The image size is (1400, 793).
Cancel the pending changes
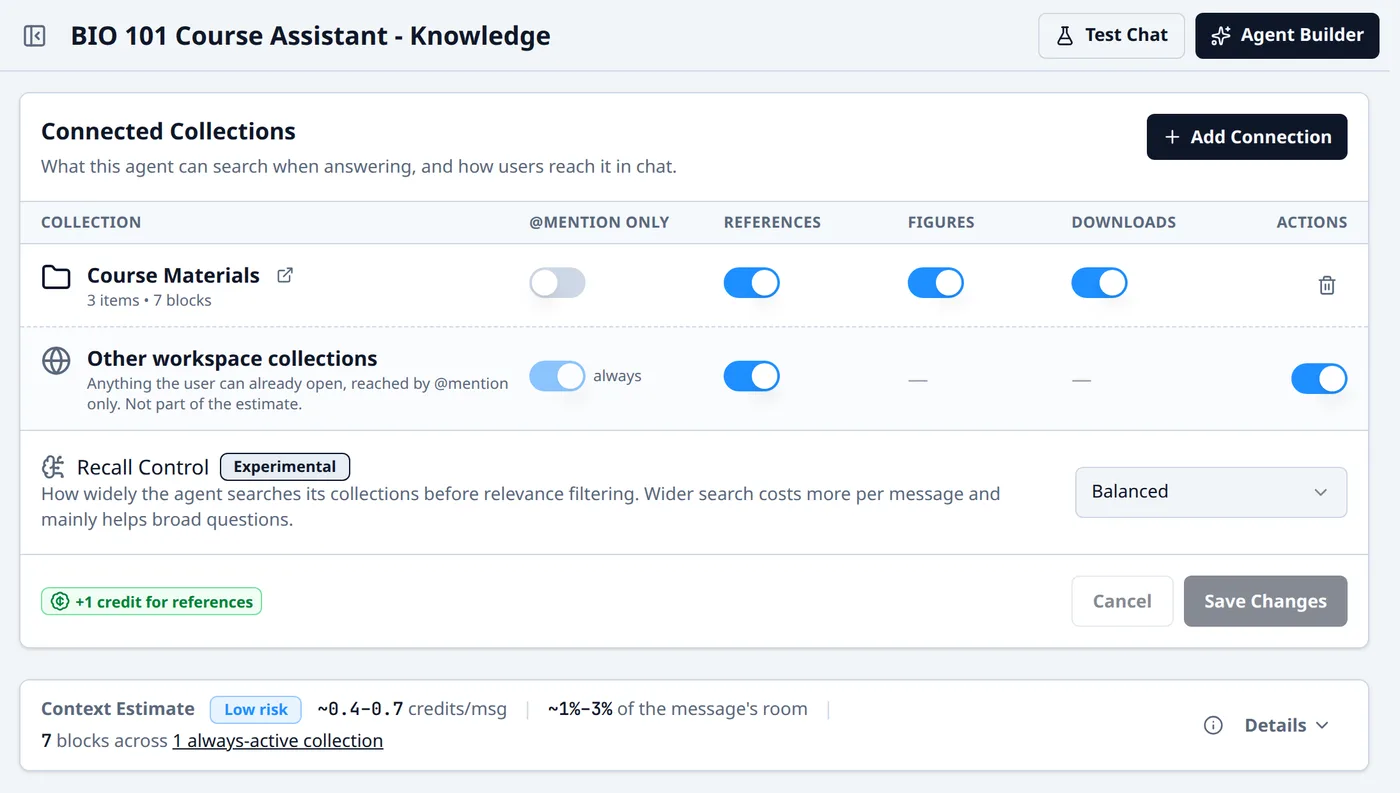[x=1122, y=601]
